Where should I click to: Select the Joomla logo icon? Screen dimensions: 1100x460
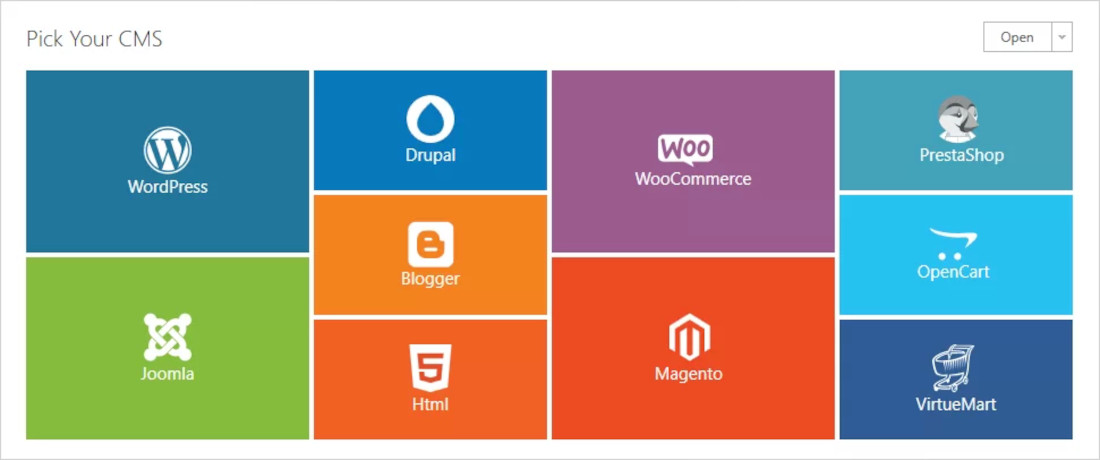(x=168, y=337)
